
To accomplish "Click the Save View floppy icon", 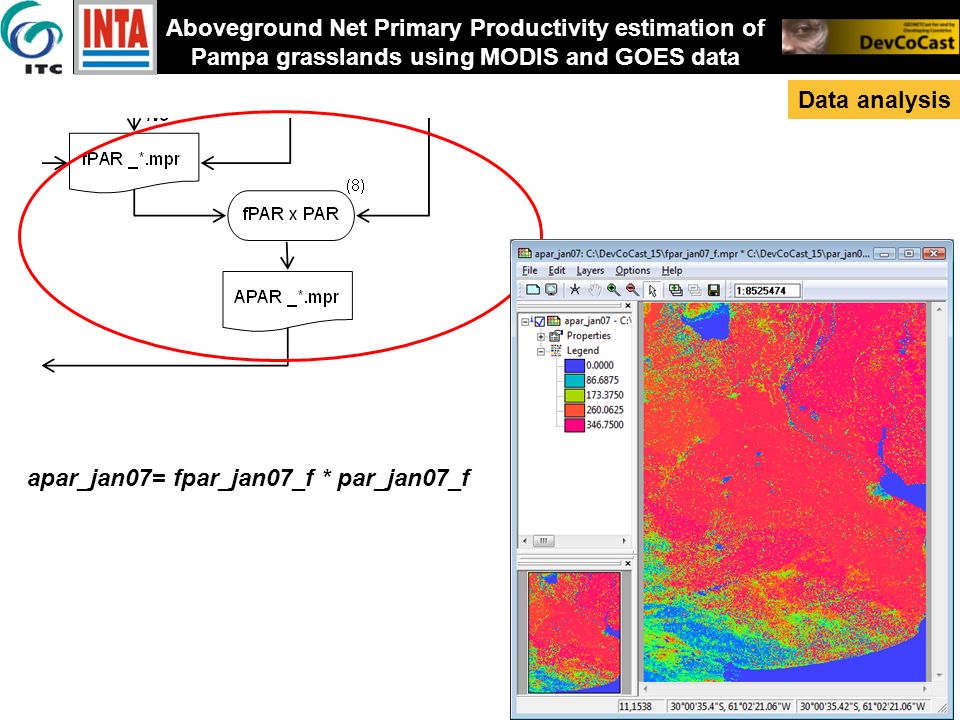I will (x=713, y=290).
